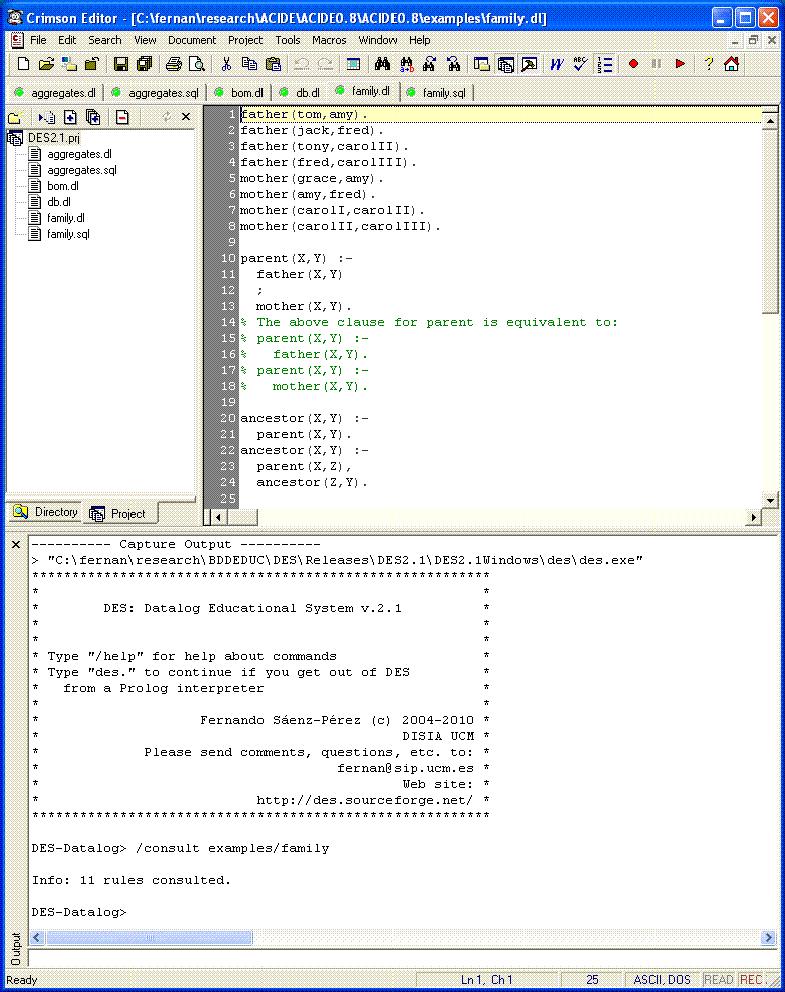785x992 pixels.
Task: Click editor horizontal scrollbar right arrow
Action: click(753, 517)
